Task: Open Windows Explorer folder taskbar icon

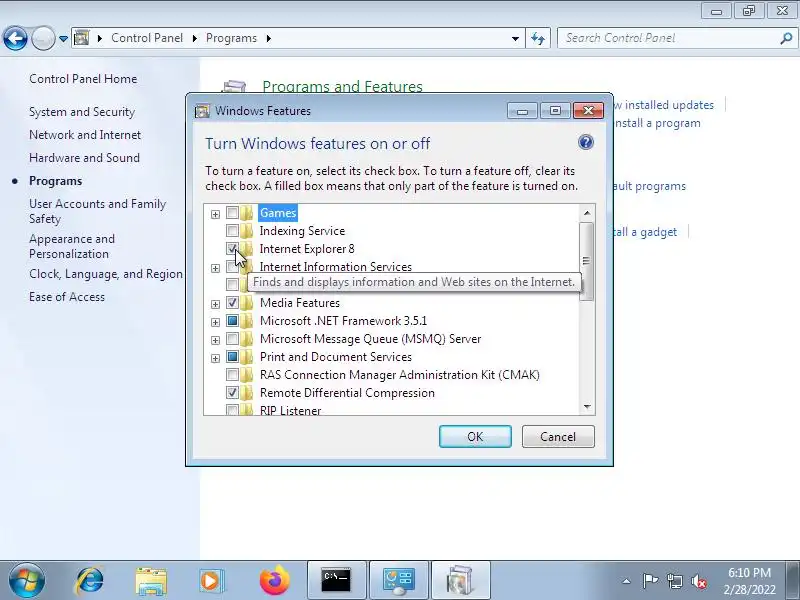Action: click(151, 581)
